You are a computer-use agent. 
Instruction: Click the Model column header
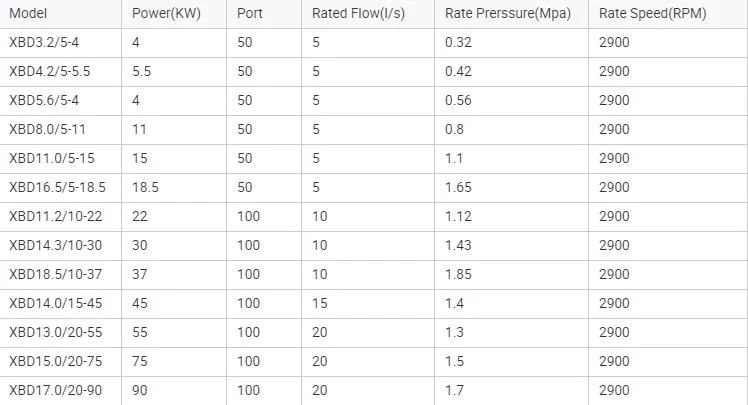pyautogui.click(x=28, y=15)
